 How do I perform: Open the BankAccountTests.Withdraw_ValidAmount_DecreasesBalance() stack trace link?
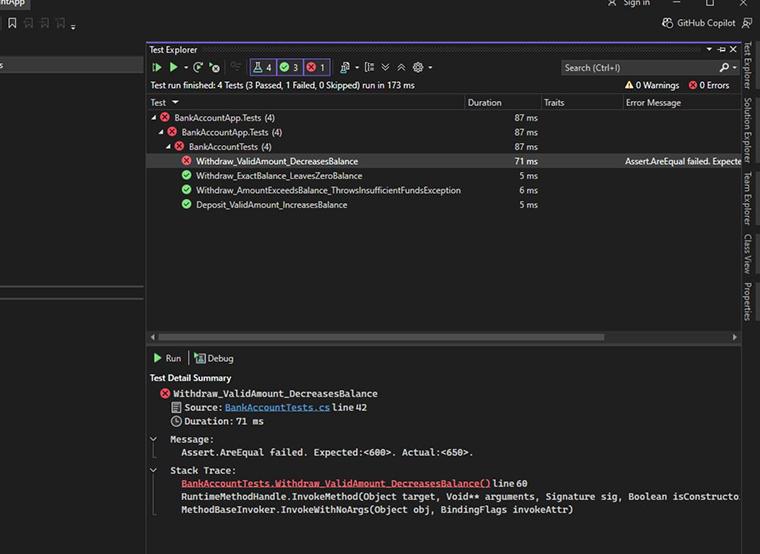click(x=335, y=484)
